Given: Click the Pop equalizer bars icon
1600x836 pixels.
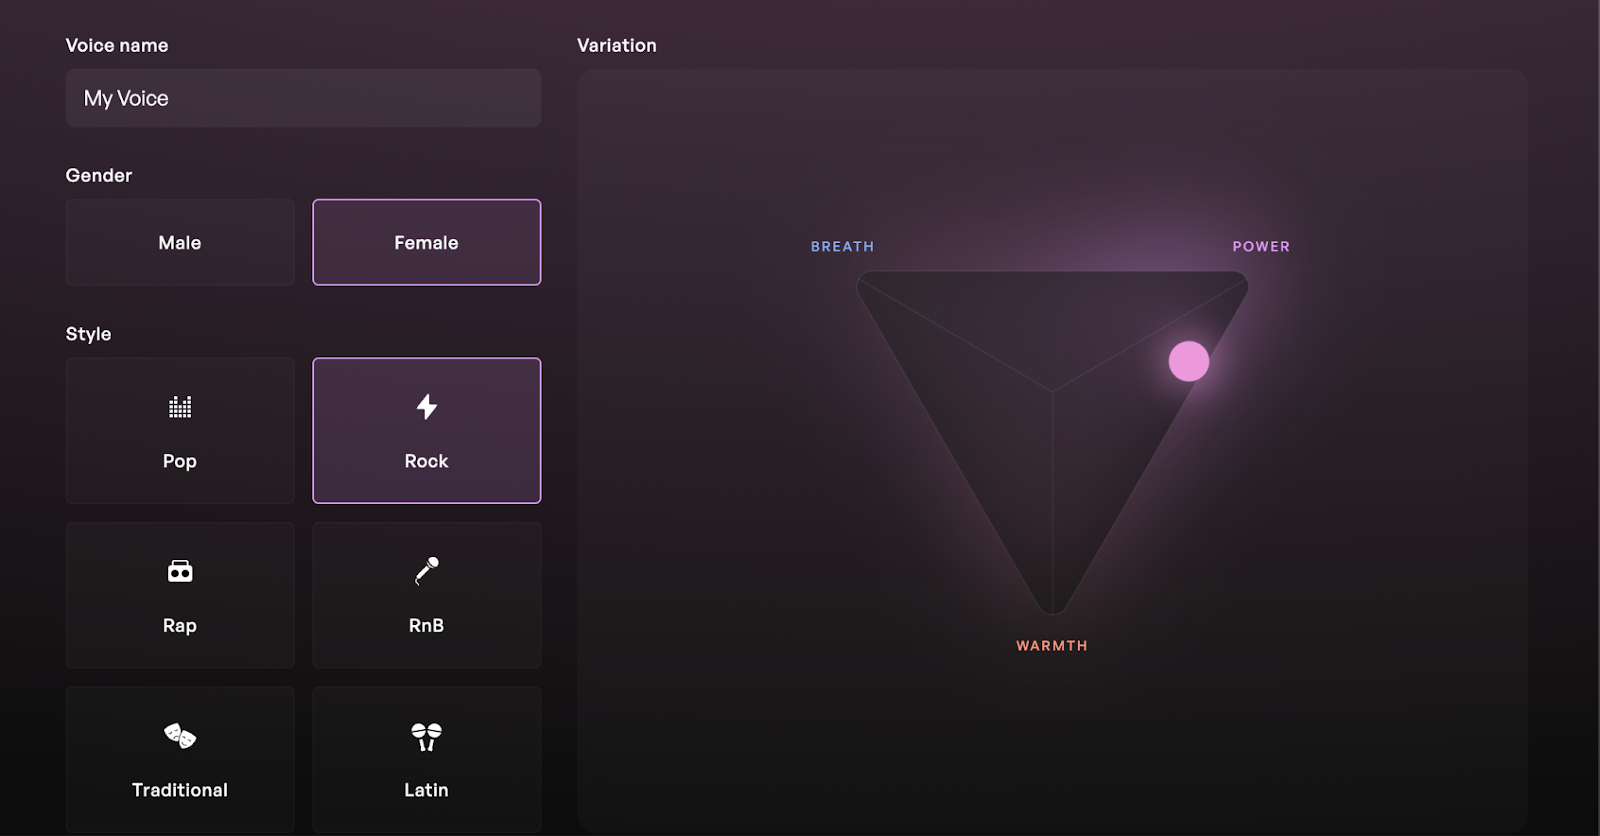Looking at the screenshot, I should click(x=180, y=407).
